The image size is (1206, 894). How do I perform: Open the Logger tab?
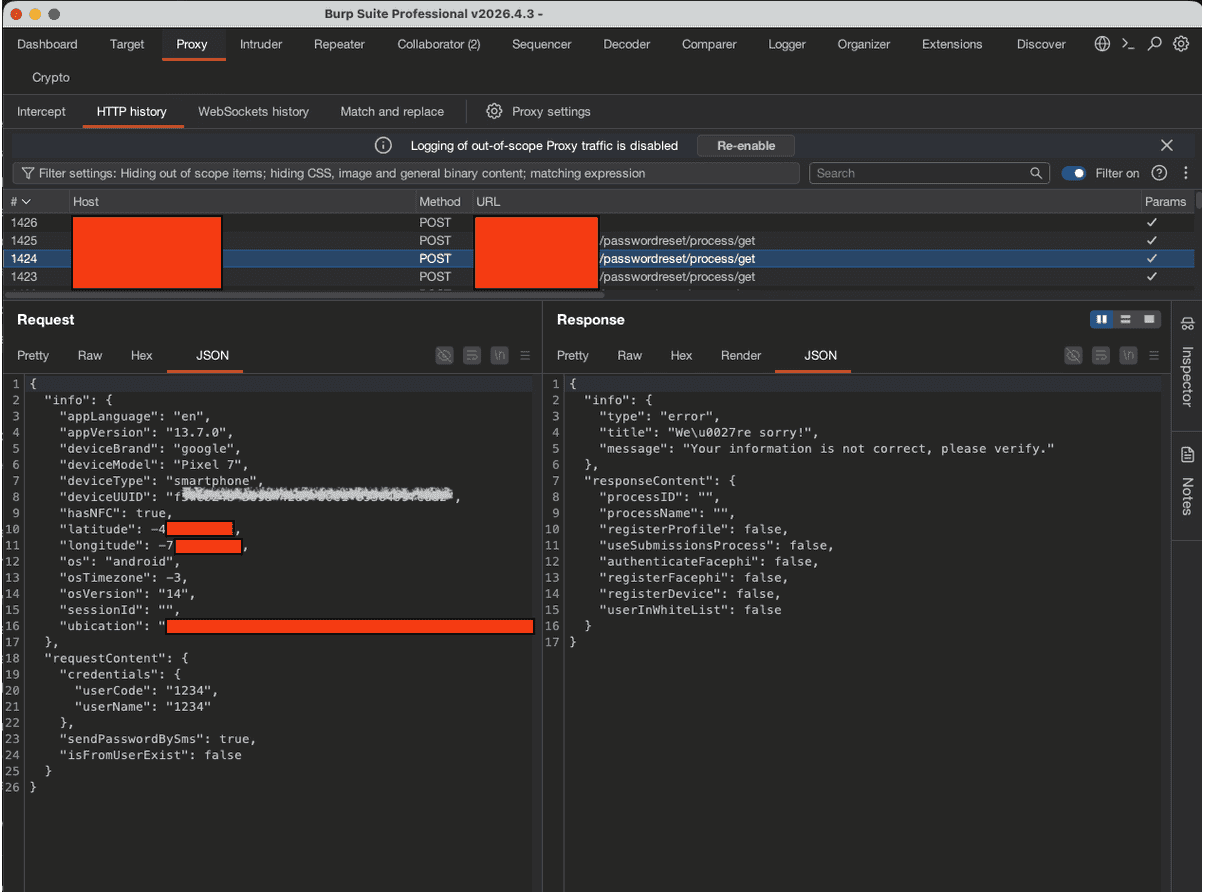(787, 44)
